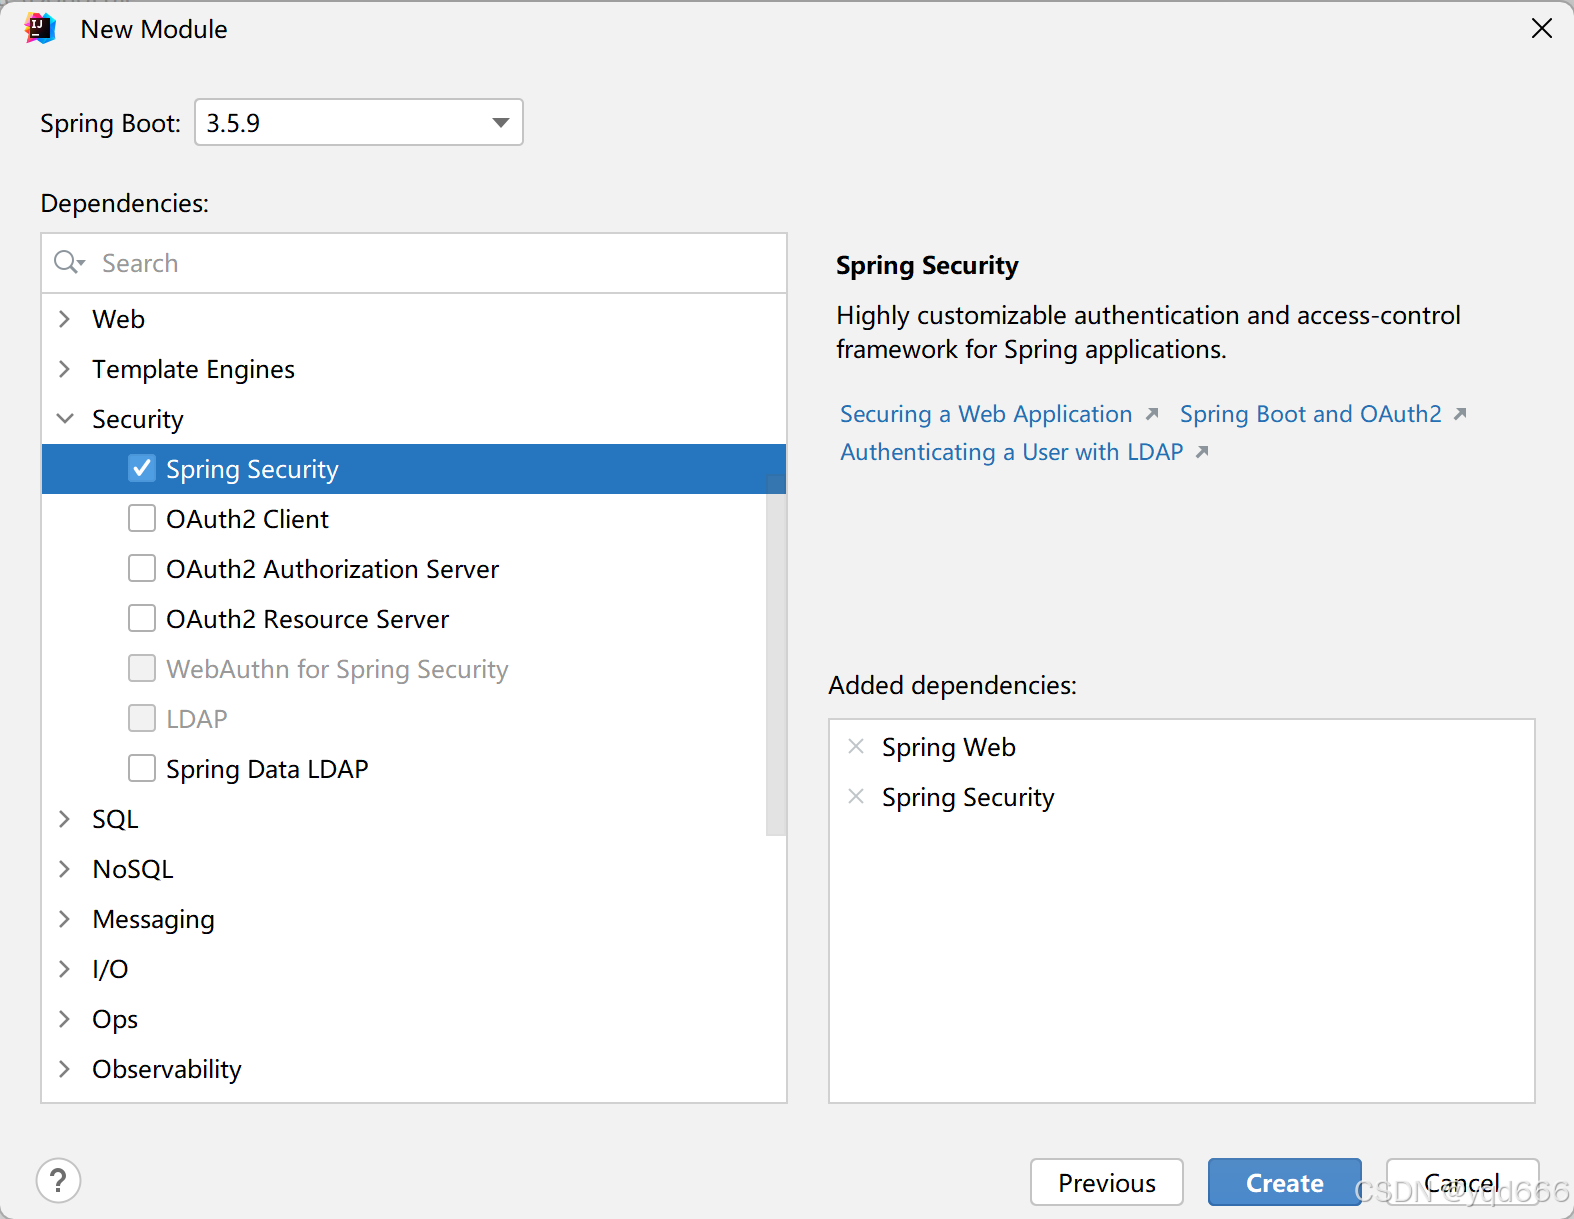This screenshot has height=1219, width=1574.
Task: Select the Web tree row label
Action: 118,319
